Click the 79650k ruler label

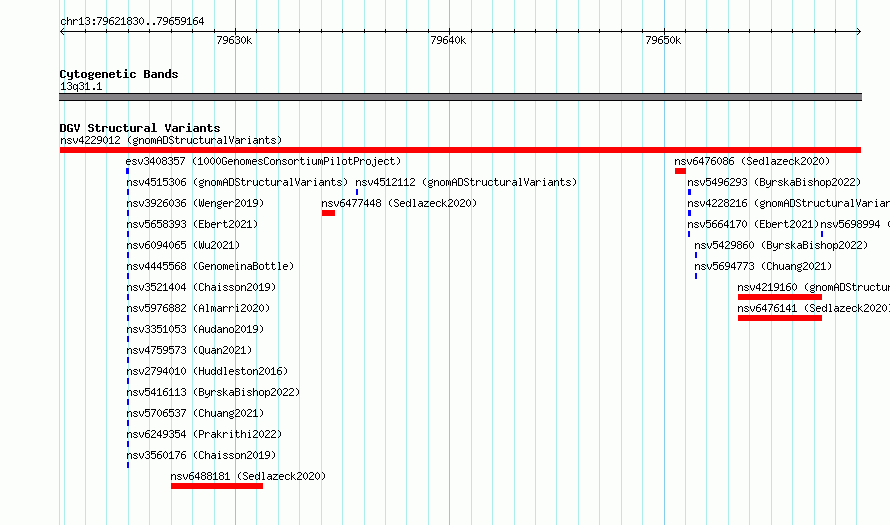coord(663,40)
